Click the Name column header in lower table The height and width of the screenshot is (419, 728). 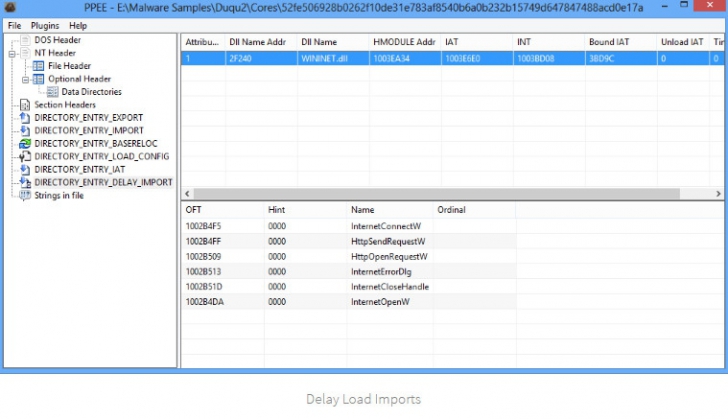click(x=390, y=210)
